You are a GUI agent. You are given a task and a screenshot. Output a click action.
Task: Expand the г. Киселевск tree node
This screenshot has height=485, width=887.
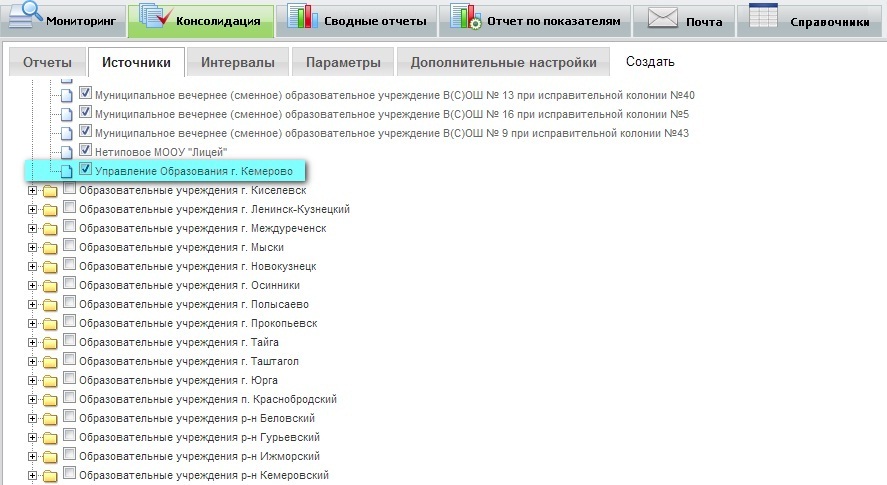(32, 191)
